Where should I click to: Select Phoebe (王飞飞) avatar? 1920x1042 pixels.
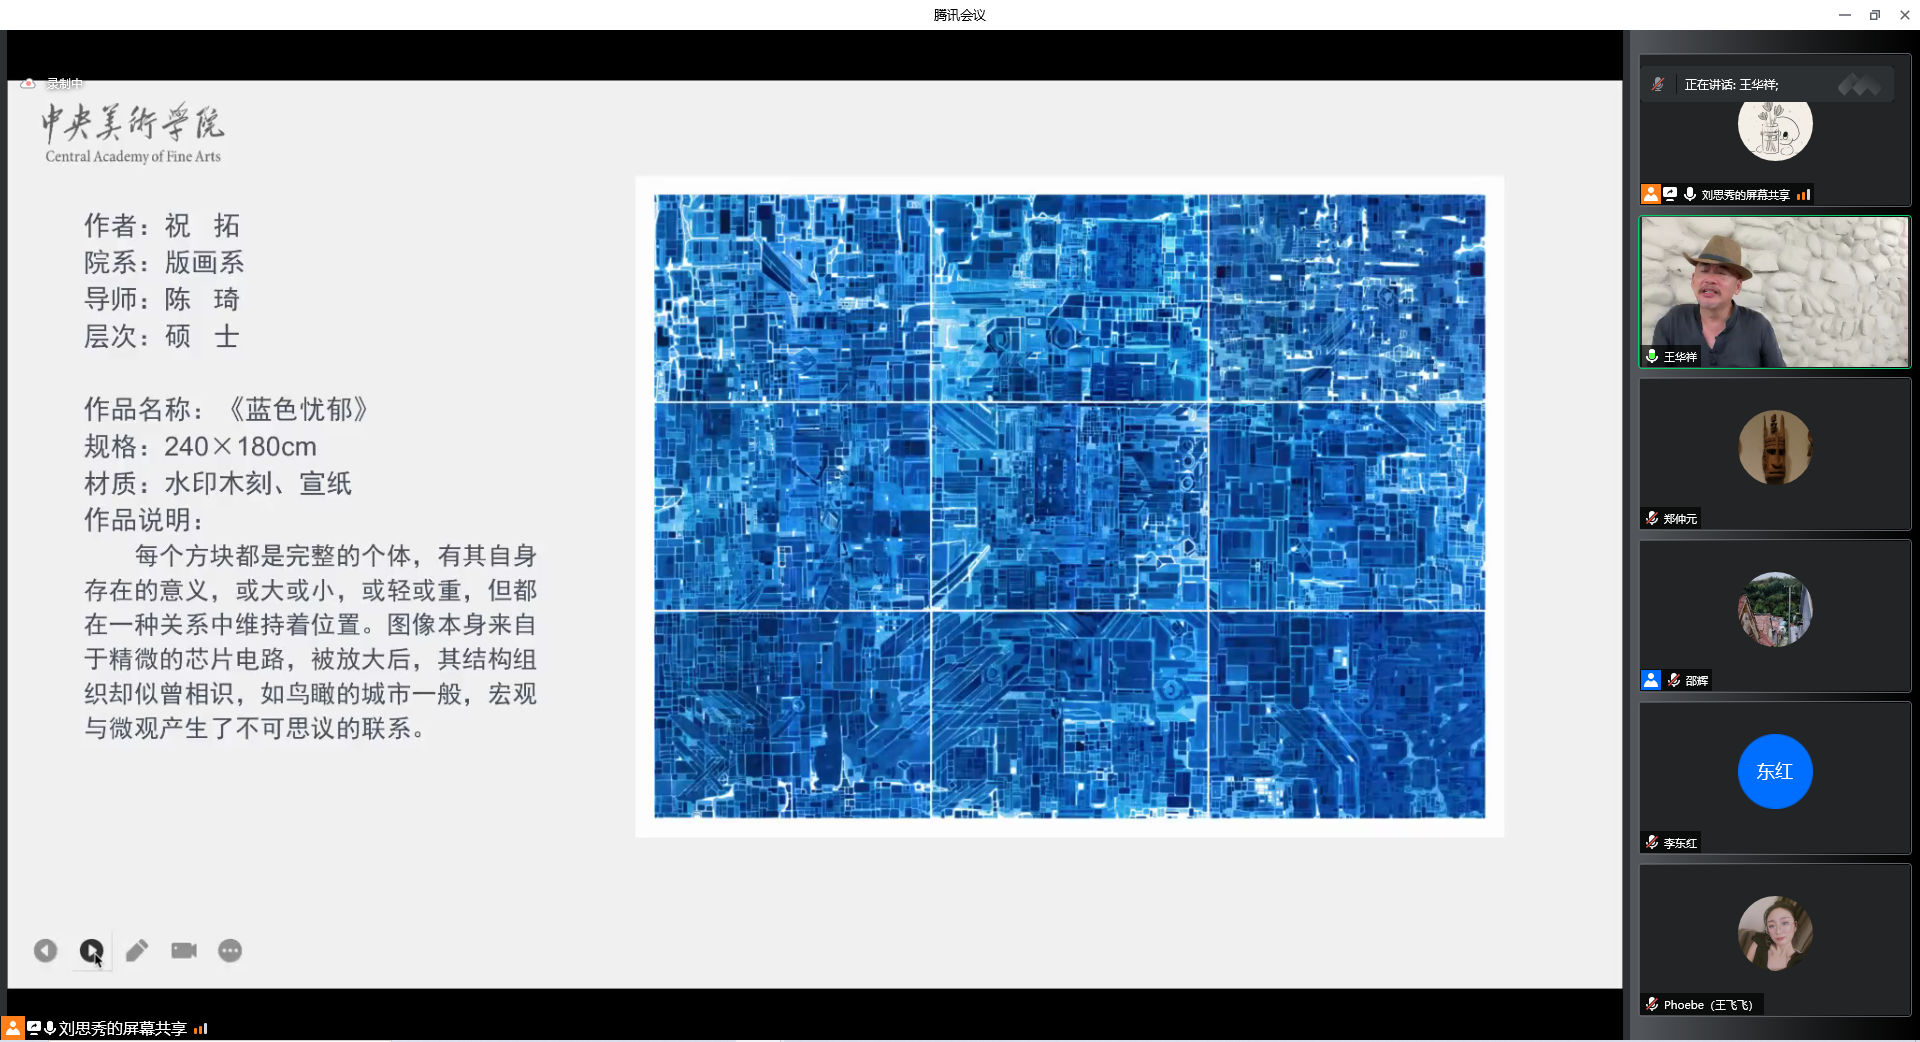pos(1775,933)
